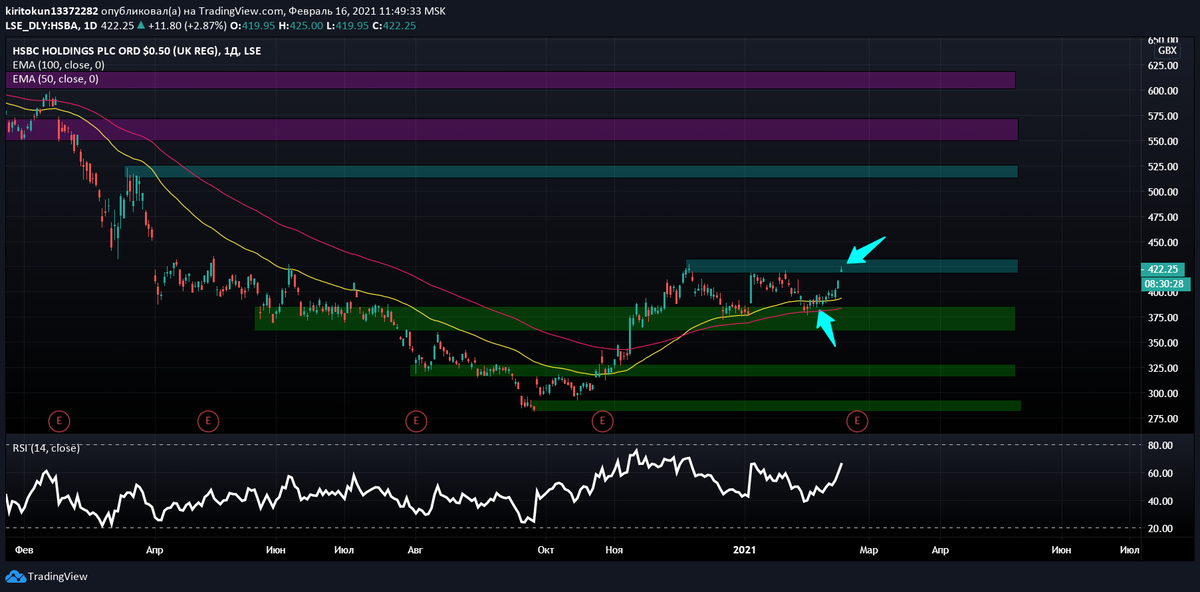Click the earnings E marker between Апр and Июн
Screen dimensions: 1200x592
point(207,421)
